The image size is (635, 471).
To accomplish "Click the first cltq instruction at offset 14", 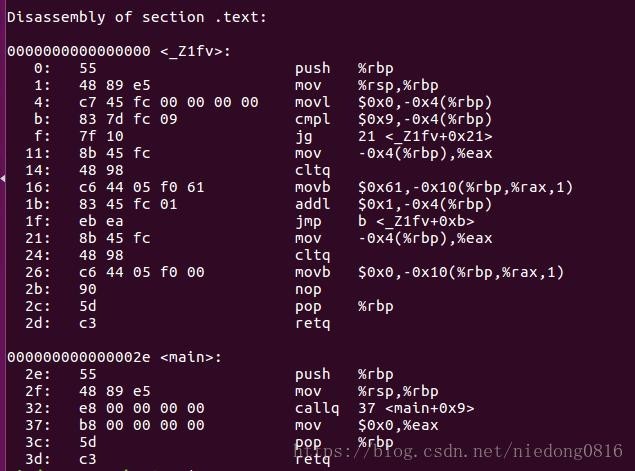I will (312, 170).
